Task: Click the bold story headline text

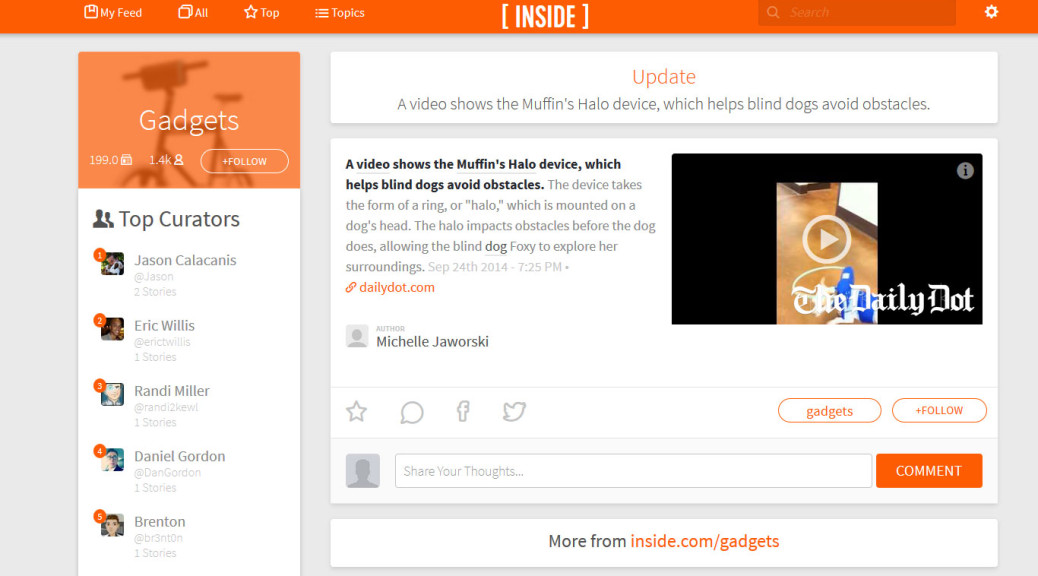Action: coord(483,174)
